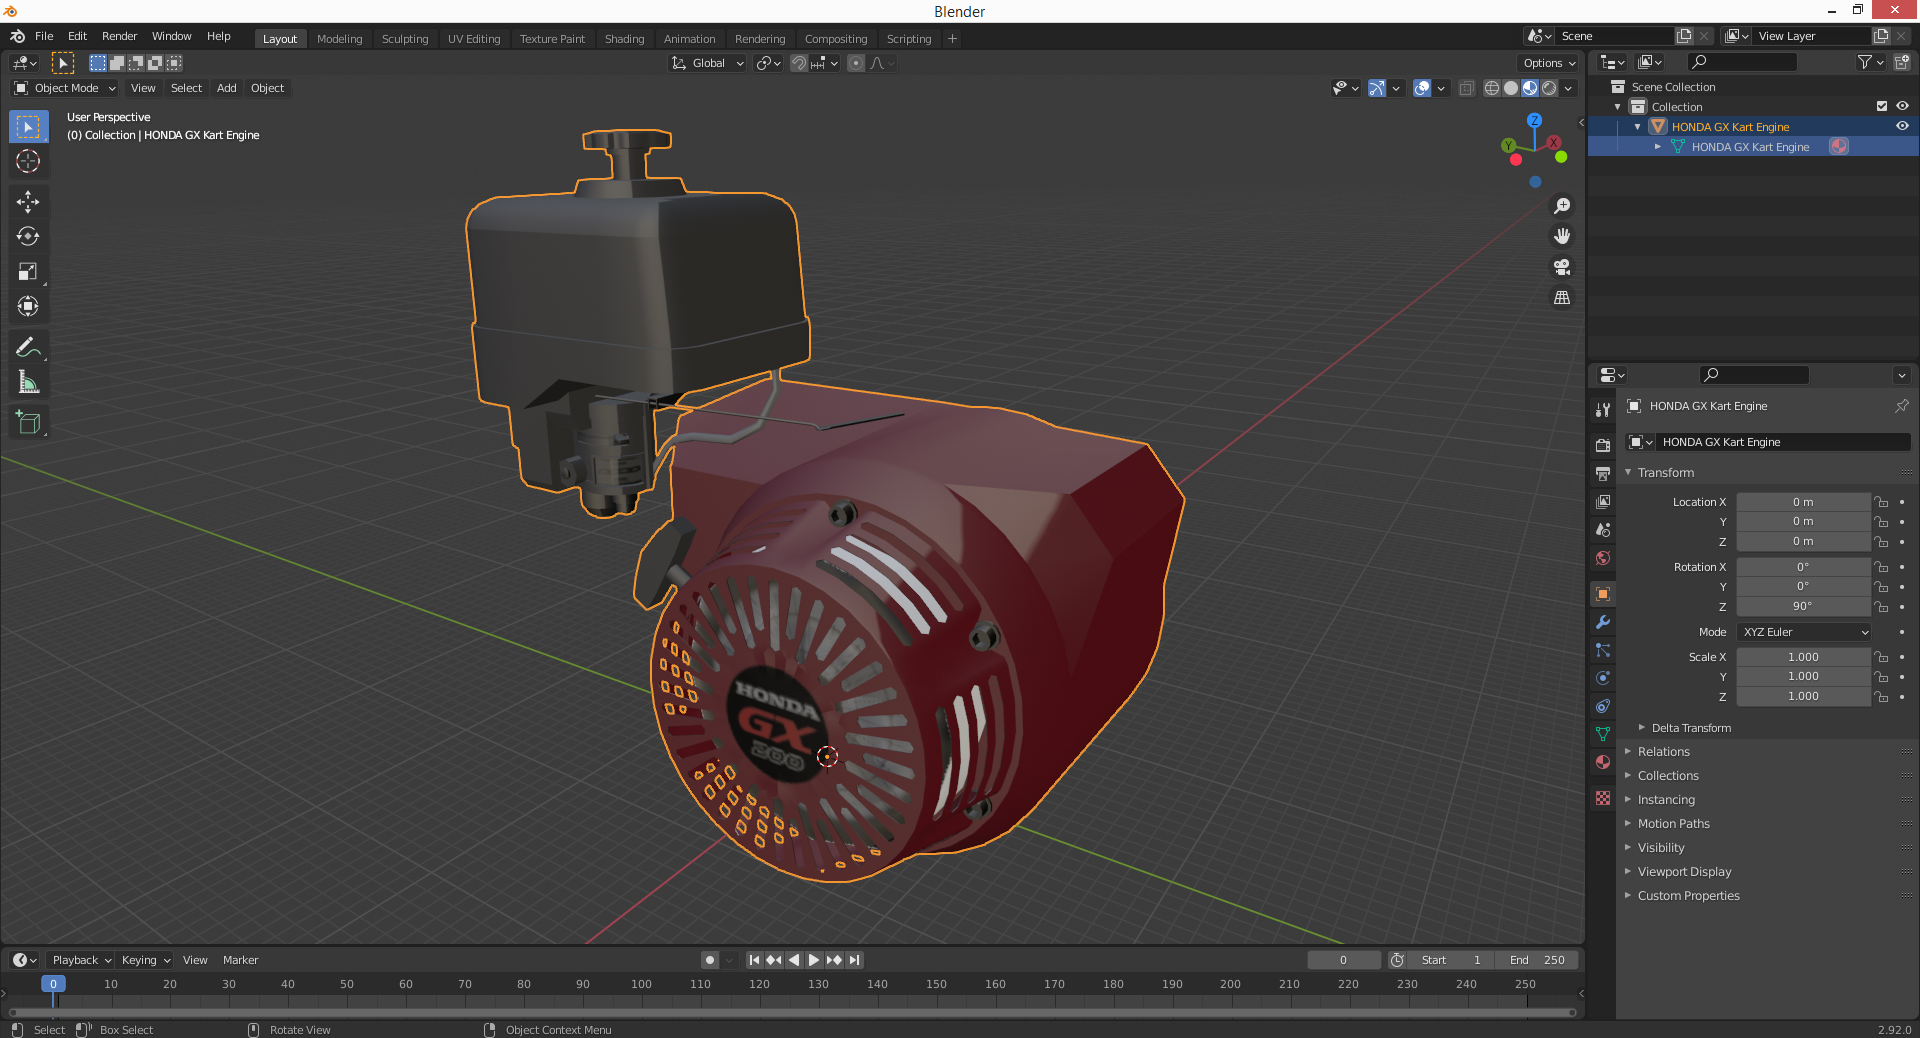1920x1038 pixels.
Task: Select the Cursor tool in toolbar
Action: point(28,162)
